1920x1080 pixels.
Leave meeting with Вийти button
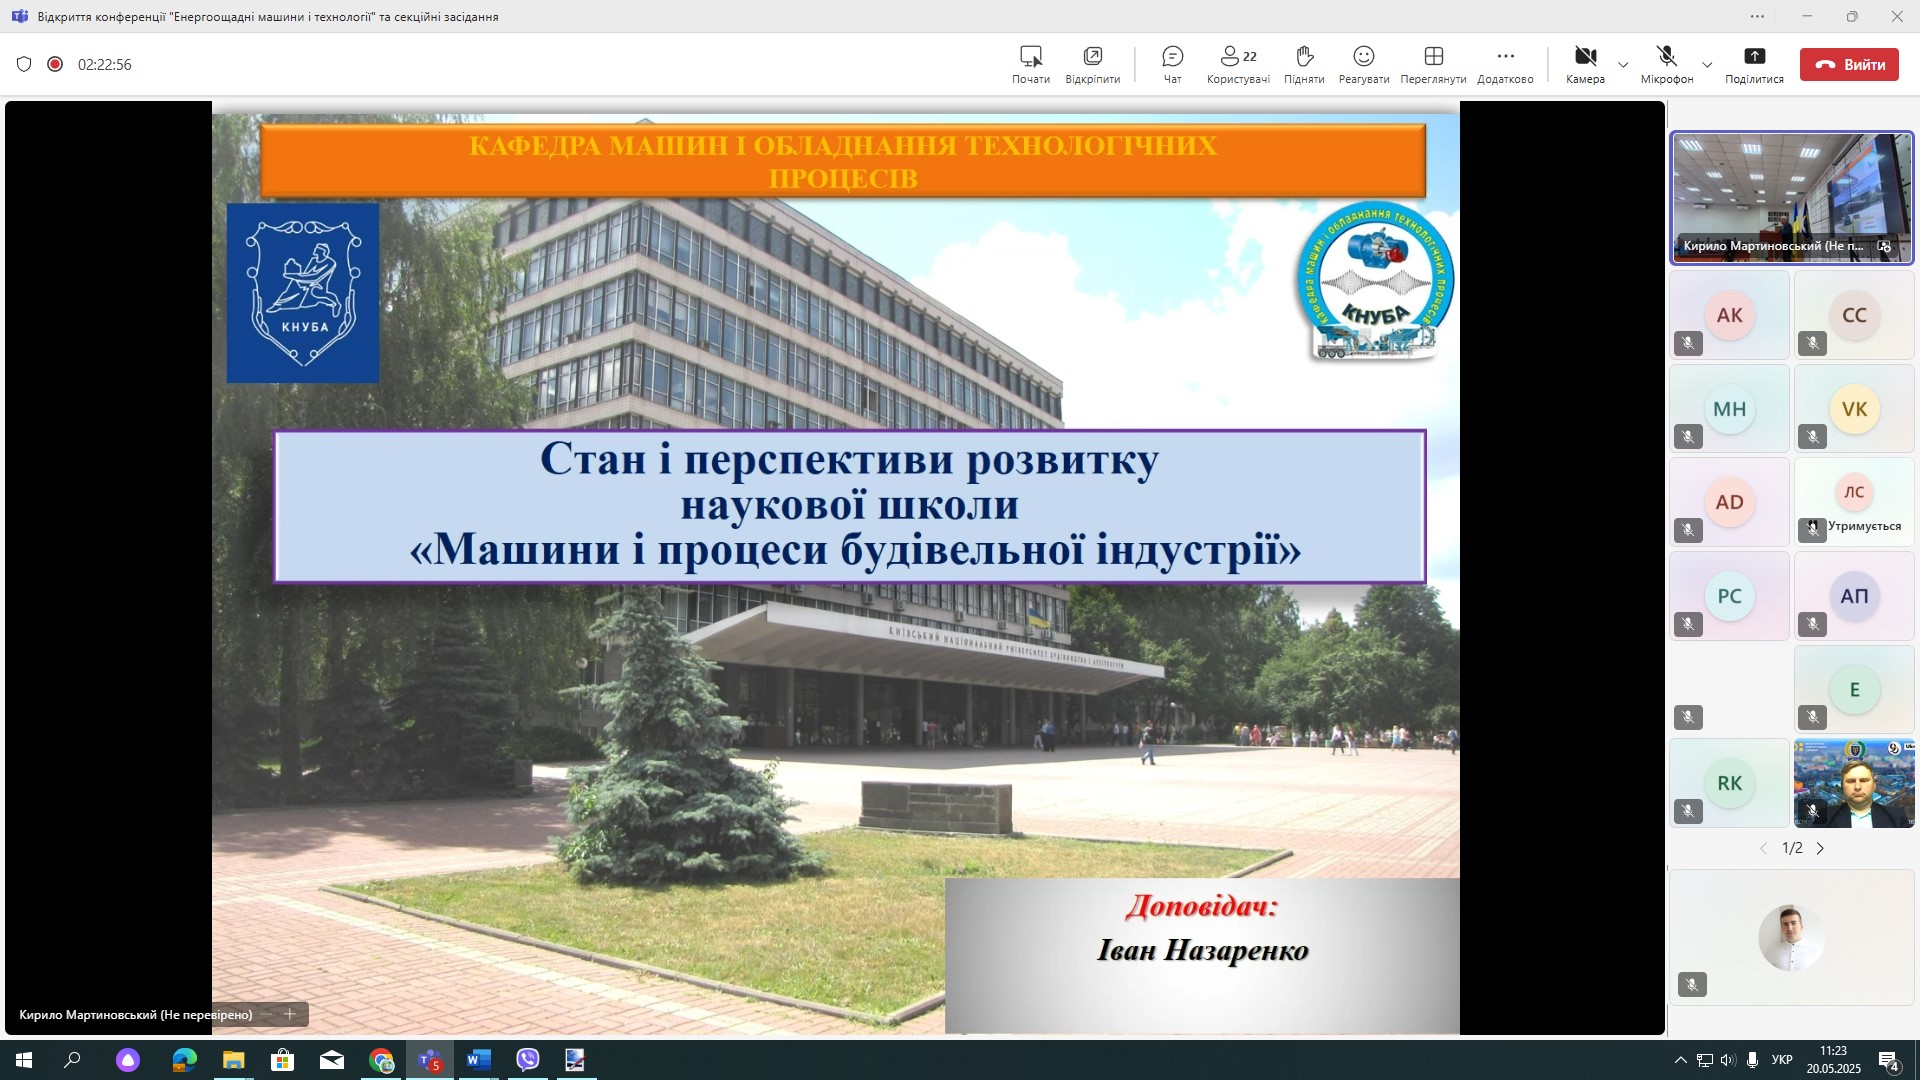tap(1849, 65)
